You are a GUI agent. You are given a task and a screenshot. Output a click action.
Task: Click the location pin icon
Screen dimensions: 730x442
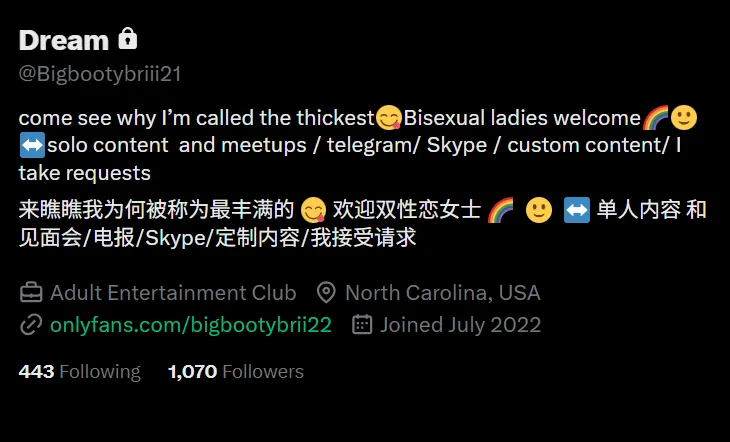click(326, 293)
